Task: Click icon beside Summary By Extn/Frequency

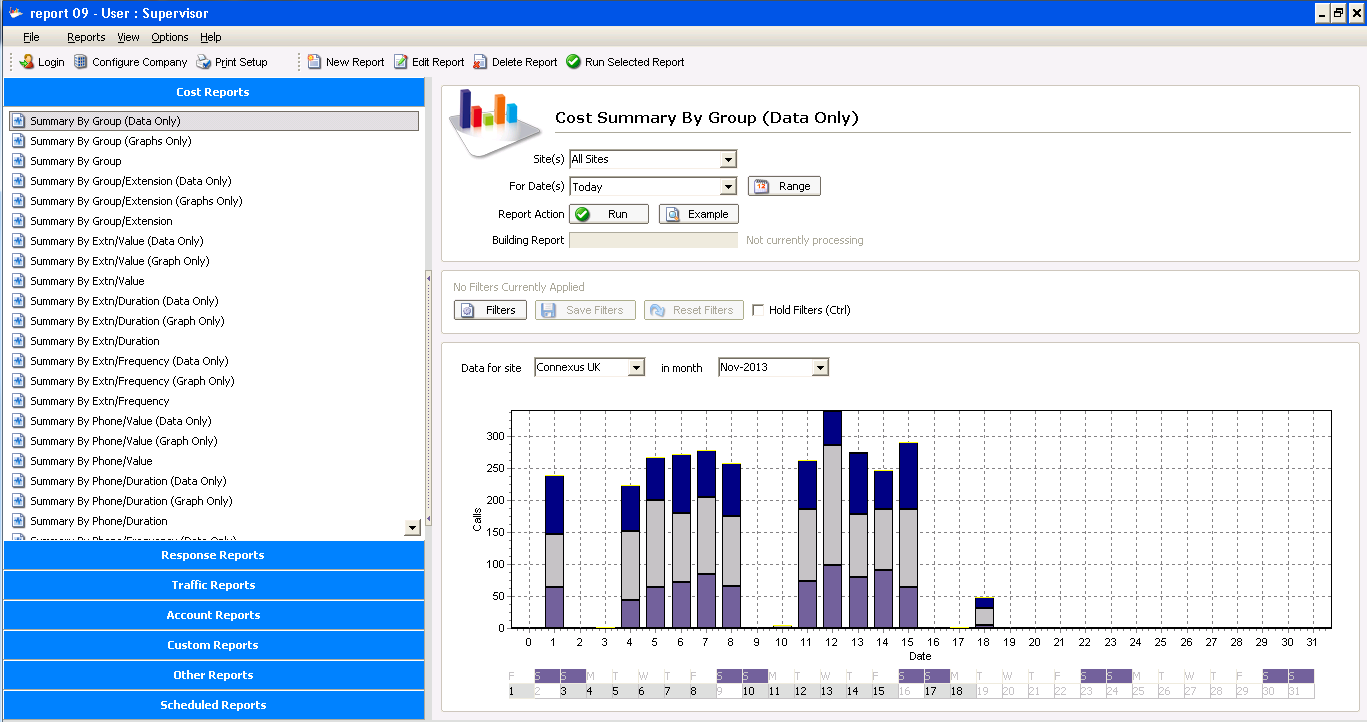Action: click(18, 401)
